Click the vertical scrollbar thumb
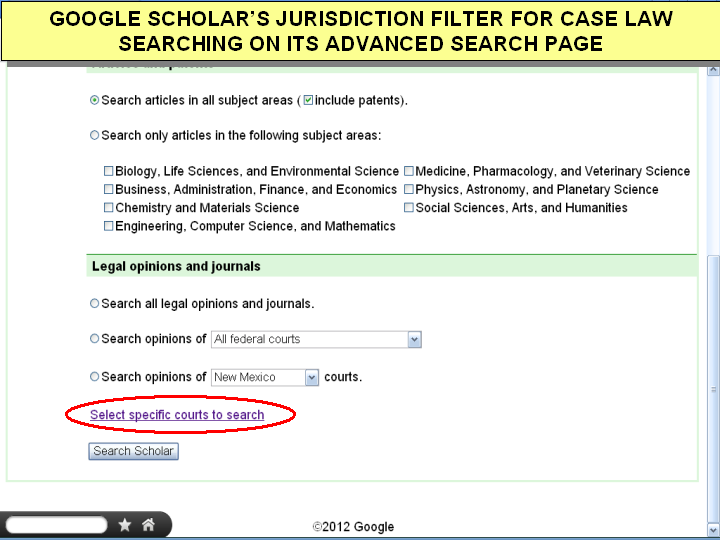The width and height of the screenshot is (720, 540). coord(713,389)
